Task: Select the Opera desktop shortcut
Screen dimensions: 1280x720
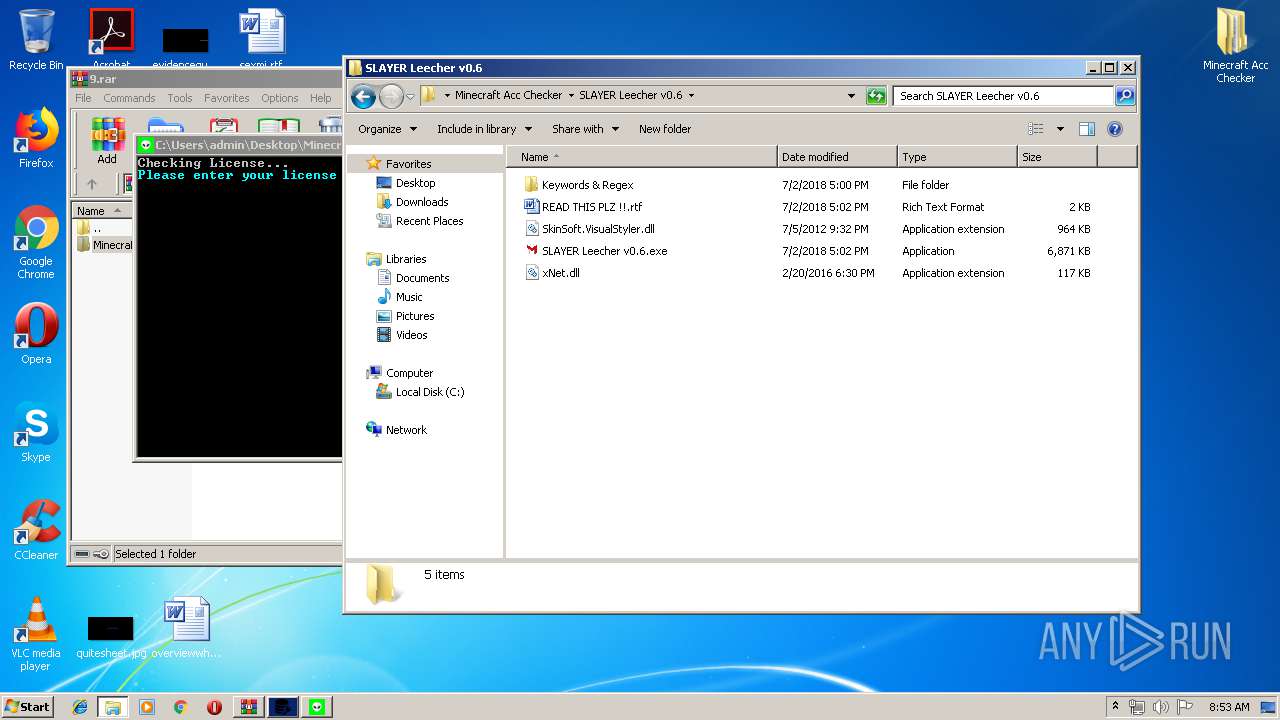Action: (x=36, y=334)
